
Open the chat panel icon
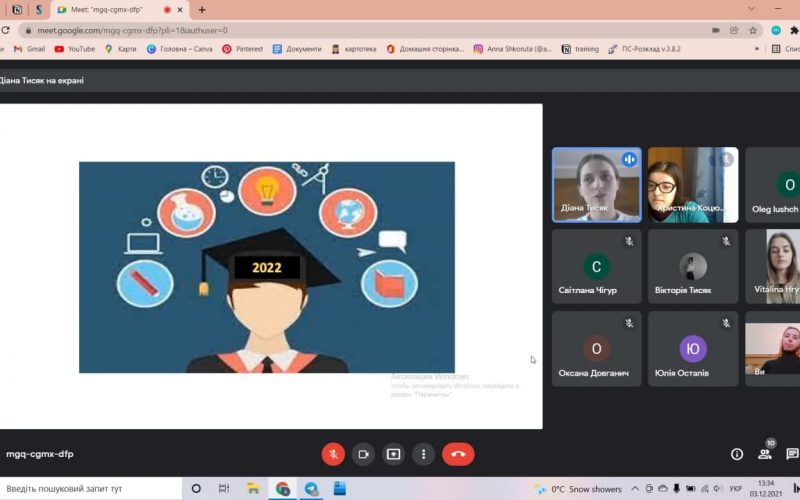792,454
